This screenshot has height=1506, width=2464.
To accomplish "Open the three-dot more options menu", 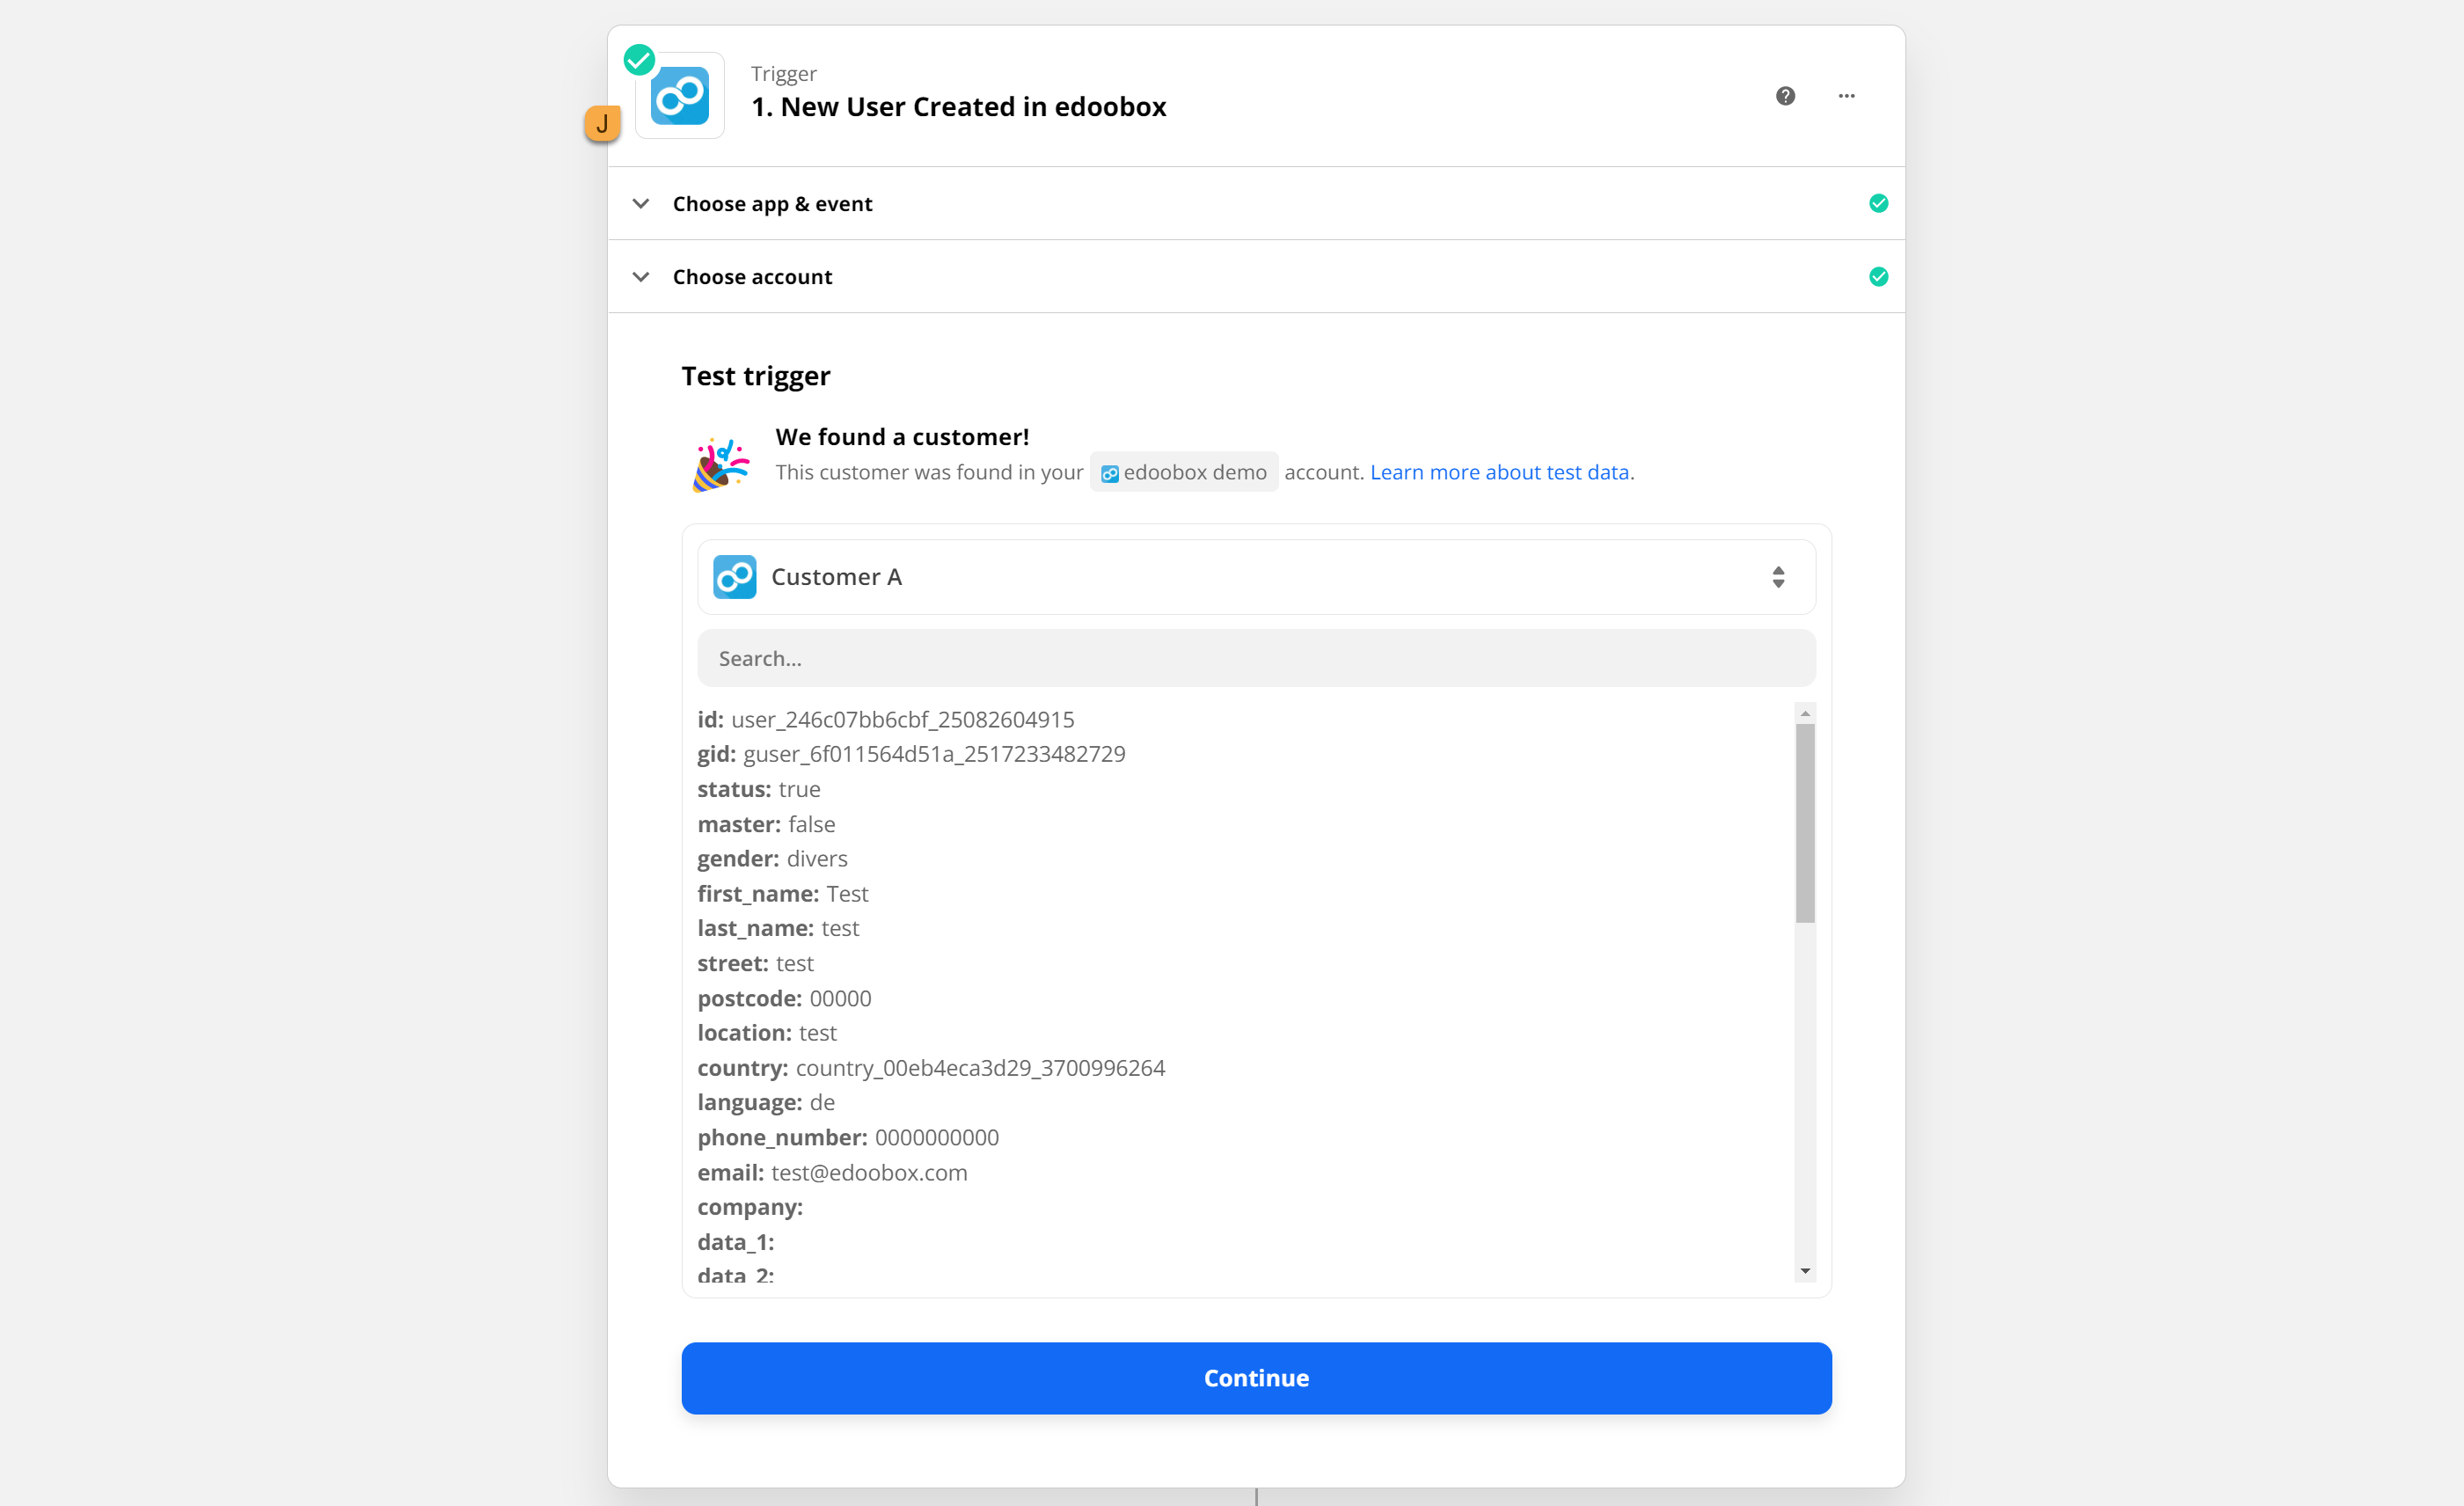I will 1846,96.
